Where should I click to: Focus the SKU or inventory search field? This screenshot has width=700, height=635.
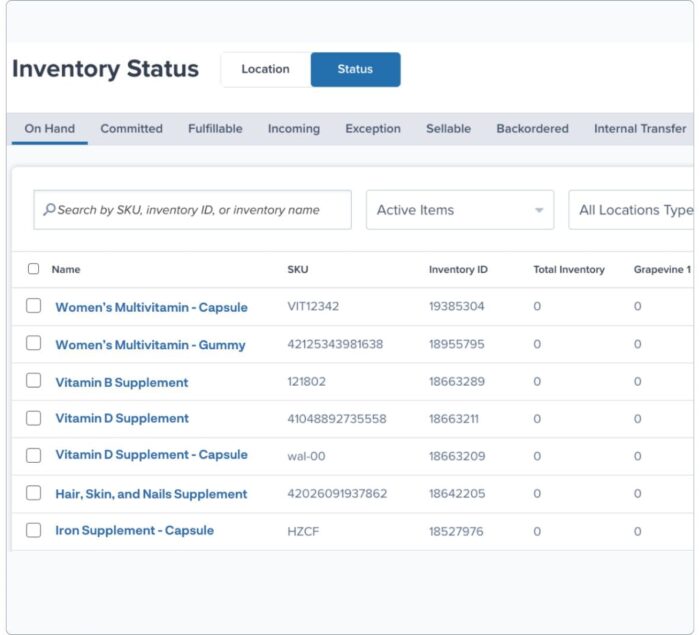[200, 210]
